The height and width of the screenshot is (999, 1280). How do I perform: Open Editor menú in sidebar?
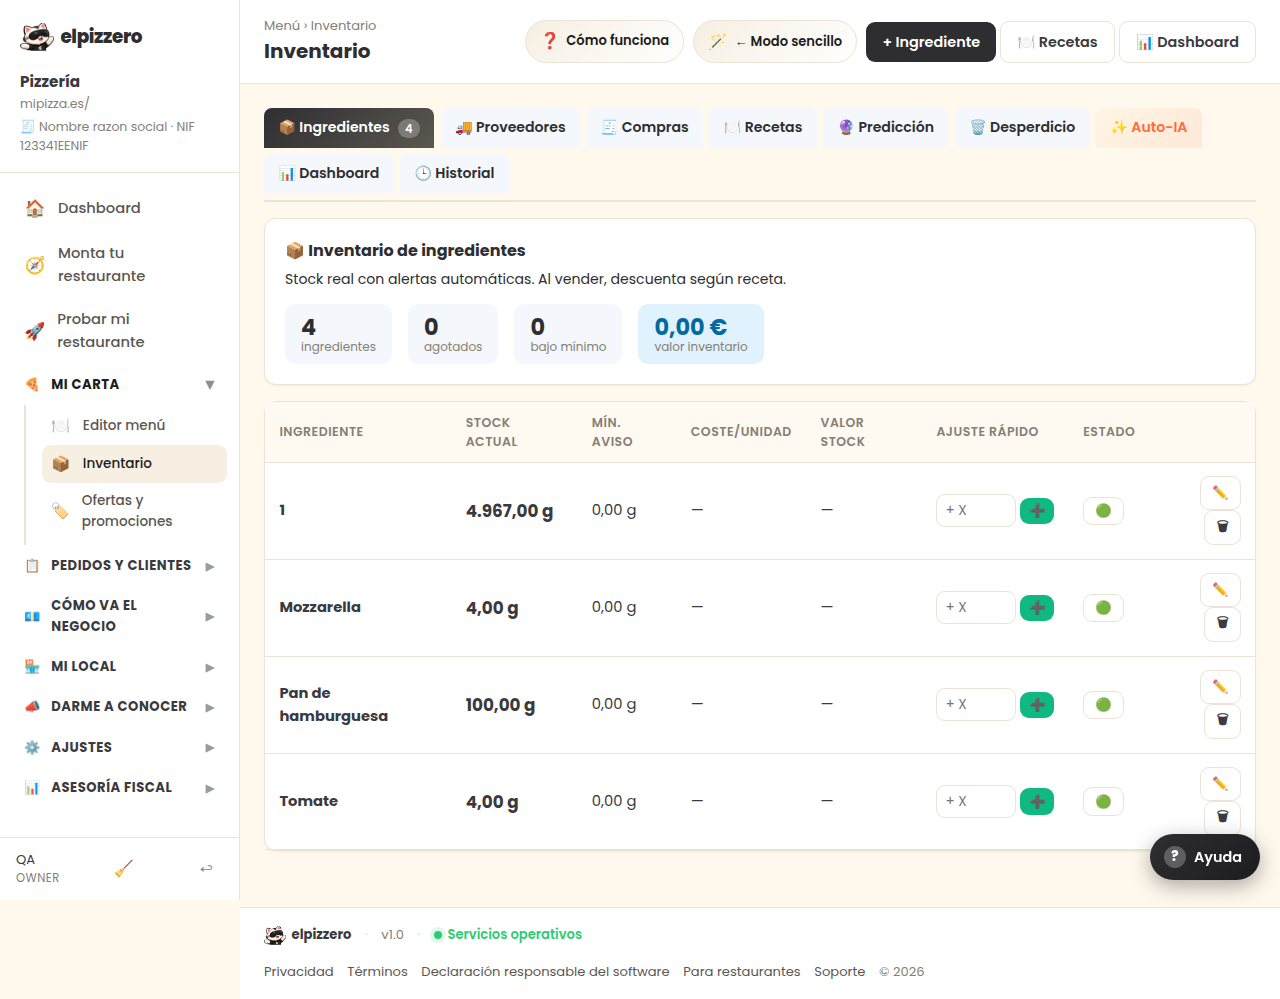[134, 426]
